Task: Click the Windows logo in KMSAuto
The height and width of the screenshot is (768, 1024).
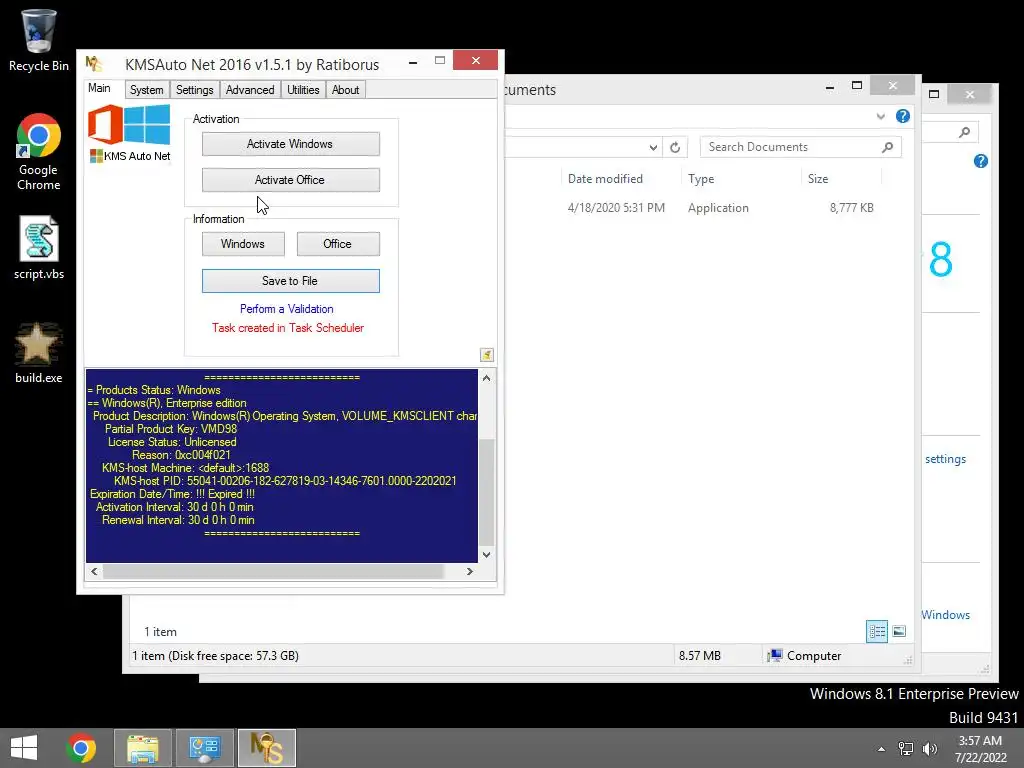Action: pos(147,124)
